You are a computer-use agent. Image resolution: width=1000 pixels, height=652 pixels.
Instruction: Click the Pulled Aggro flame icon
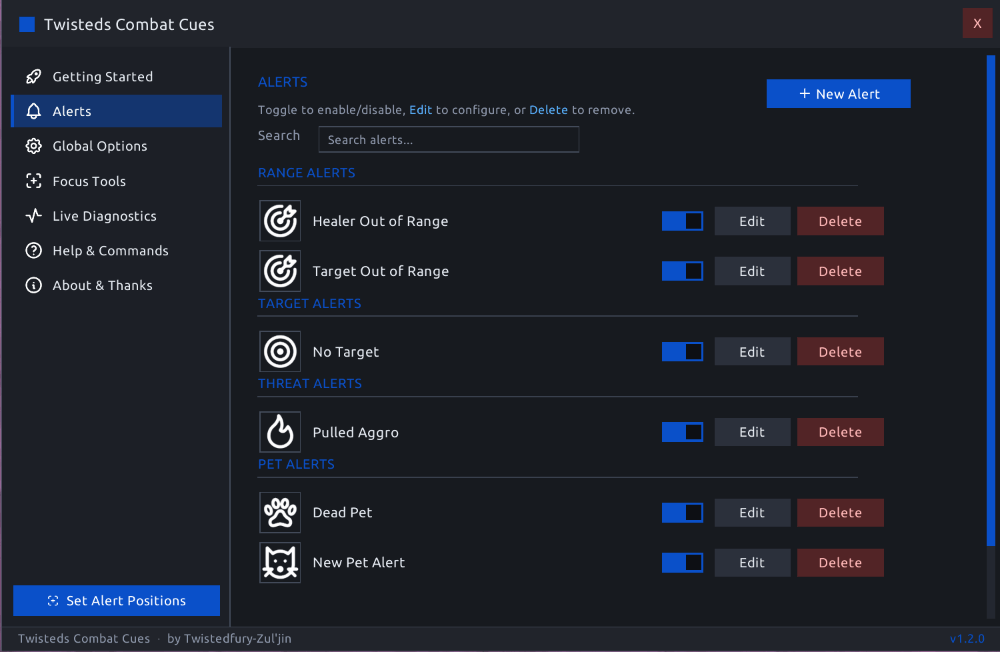point(280,432)
